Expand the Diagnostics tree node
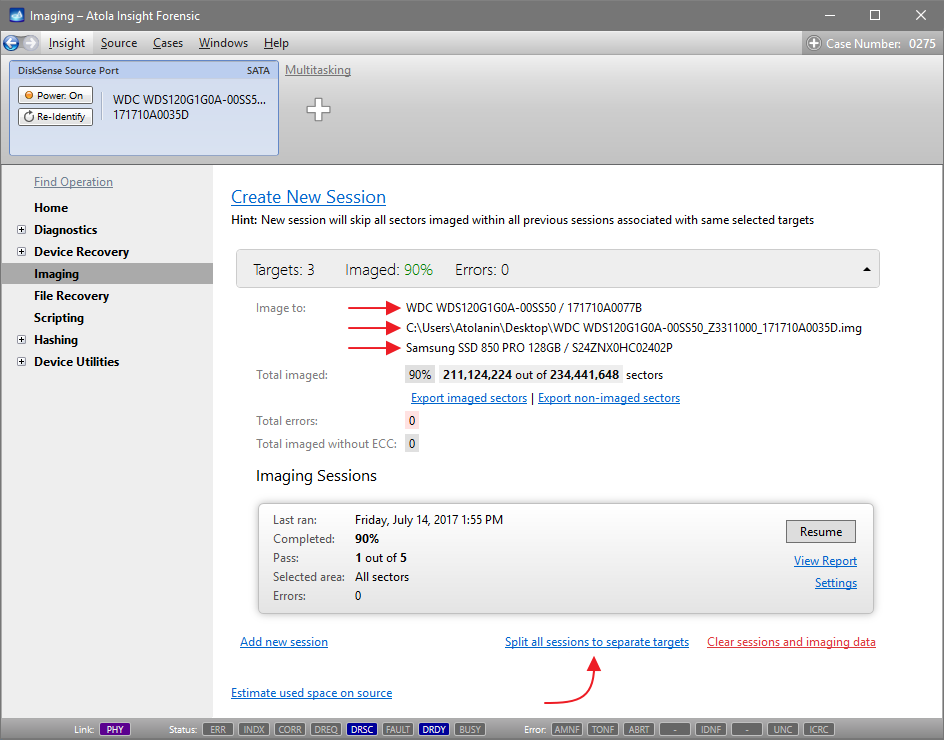The width and height of the screenshot is (944, 740). 22,230
